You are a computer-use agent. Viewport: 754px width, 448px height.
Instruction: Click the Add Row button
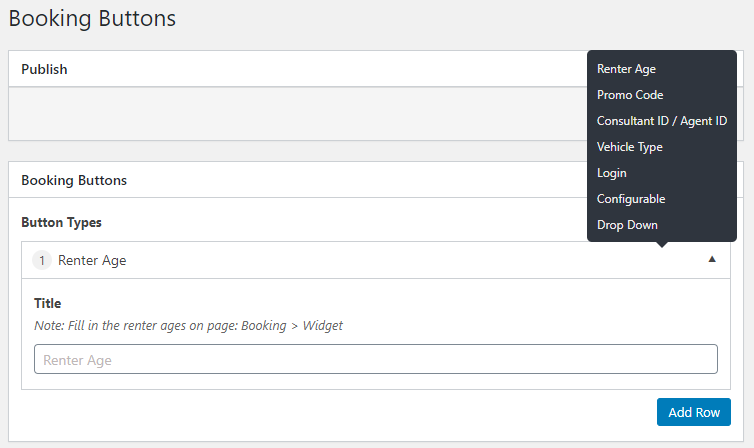694,412
